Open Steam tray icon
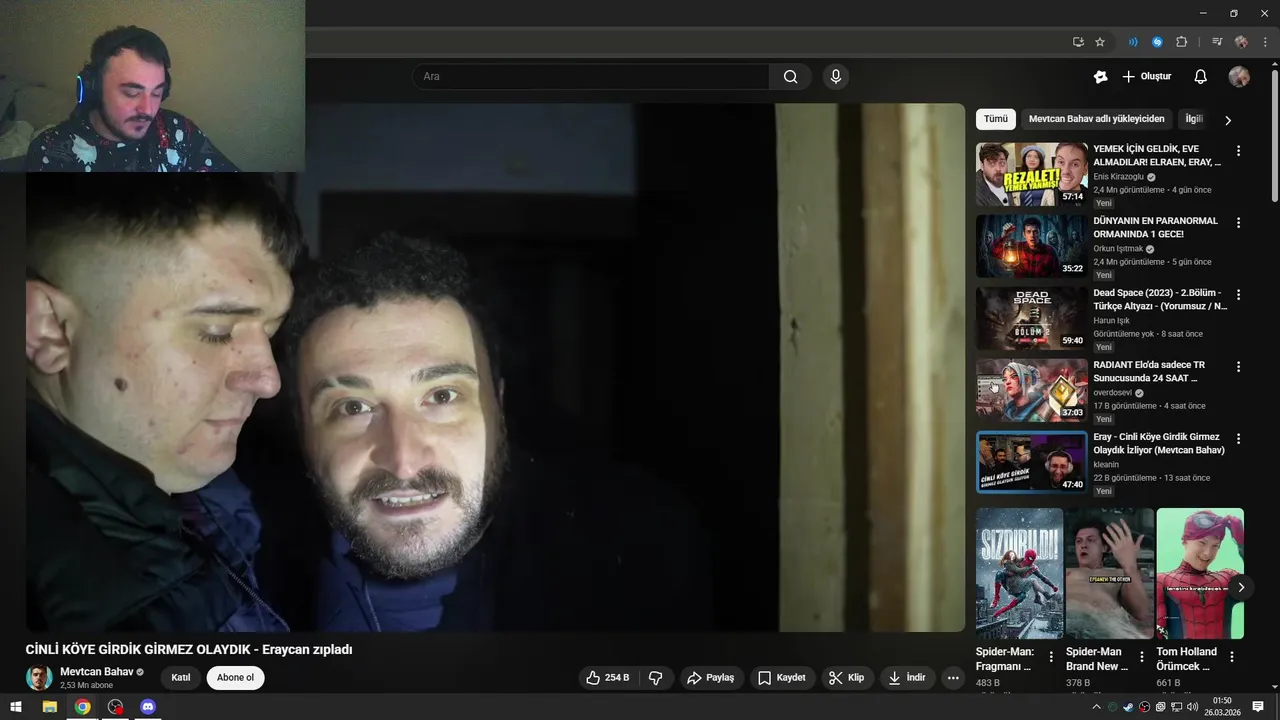The height and width of the screenshot is (720, 1280). coord(1129,707)
